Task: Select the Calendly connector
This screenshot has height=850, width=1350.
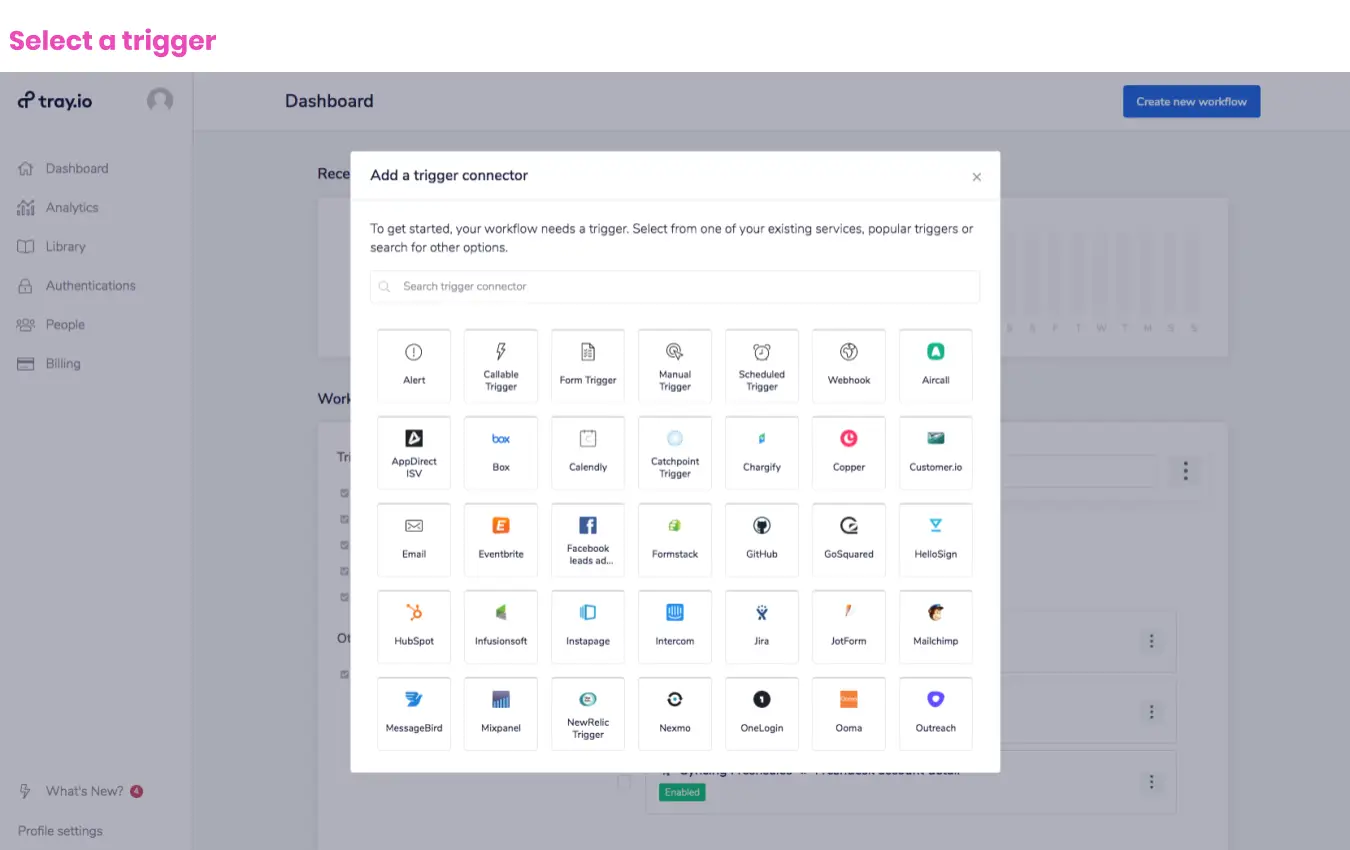Action: (x=588, y=453)
